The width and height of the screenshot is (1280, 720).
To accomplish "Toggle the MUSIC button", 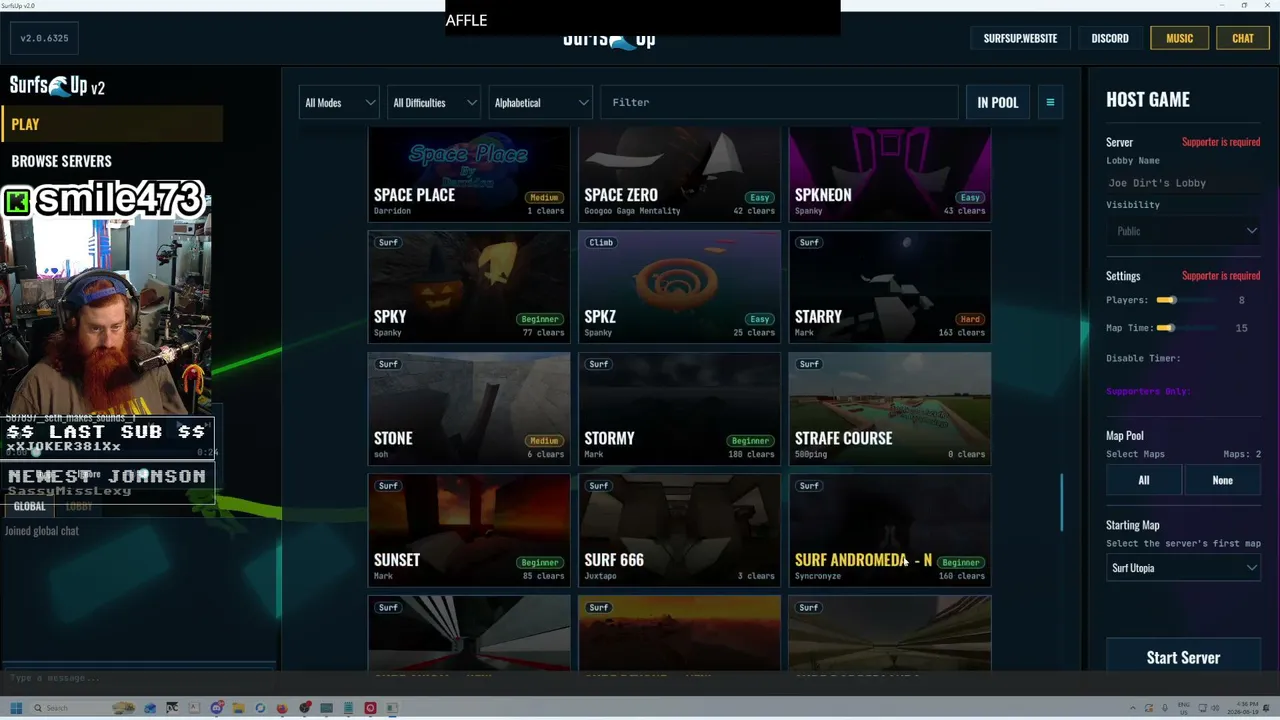I will coord(1180,38).
